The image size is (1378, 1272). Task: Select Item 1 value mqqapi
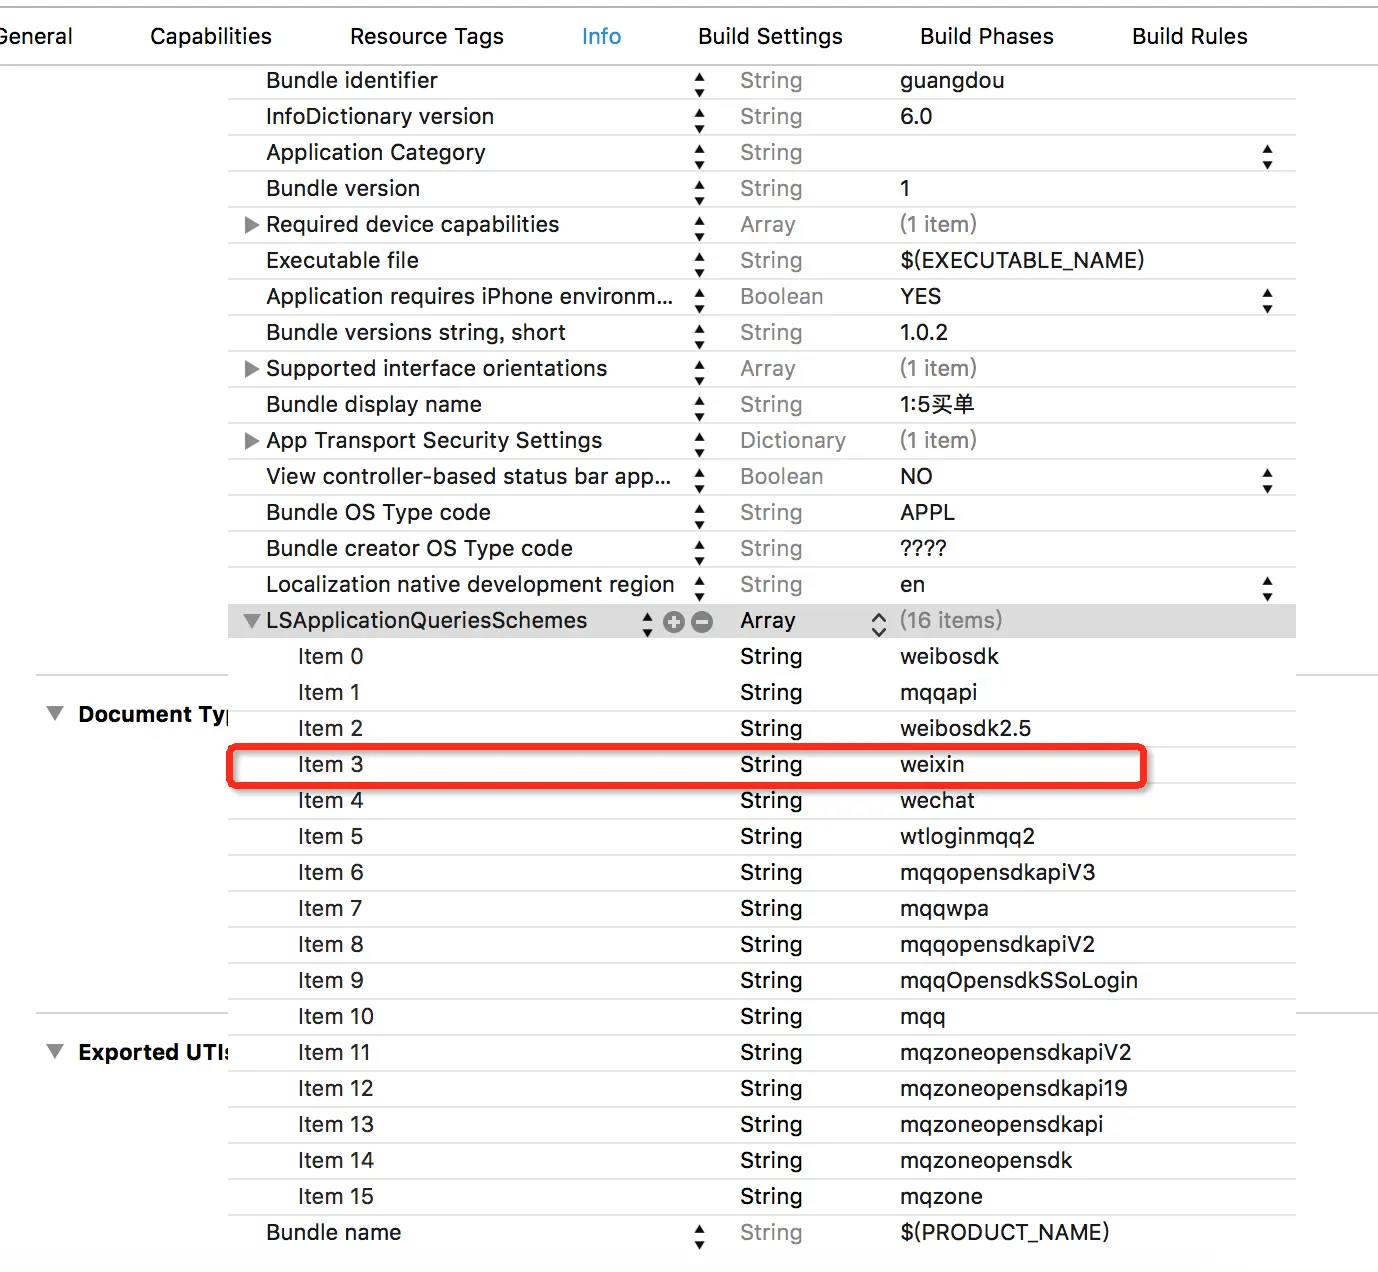pyautogui.click(x=938, y=693)
